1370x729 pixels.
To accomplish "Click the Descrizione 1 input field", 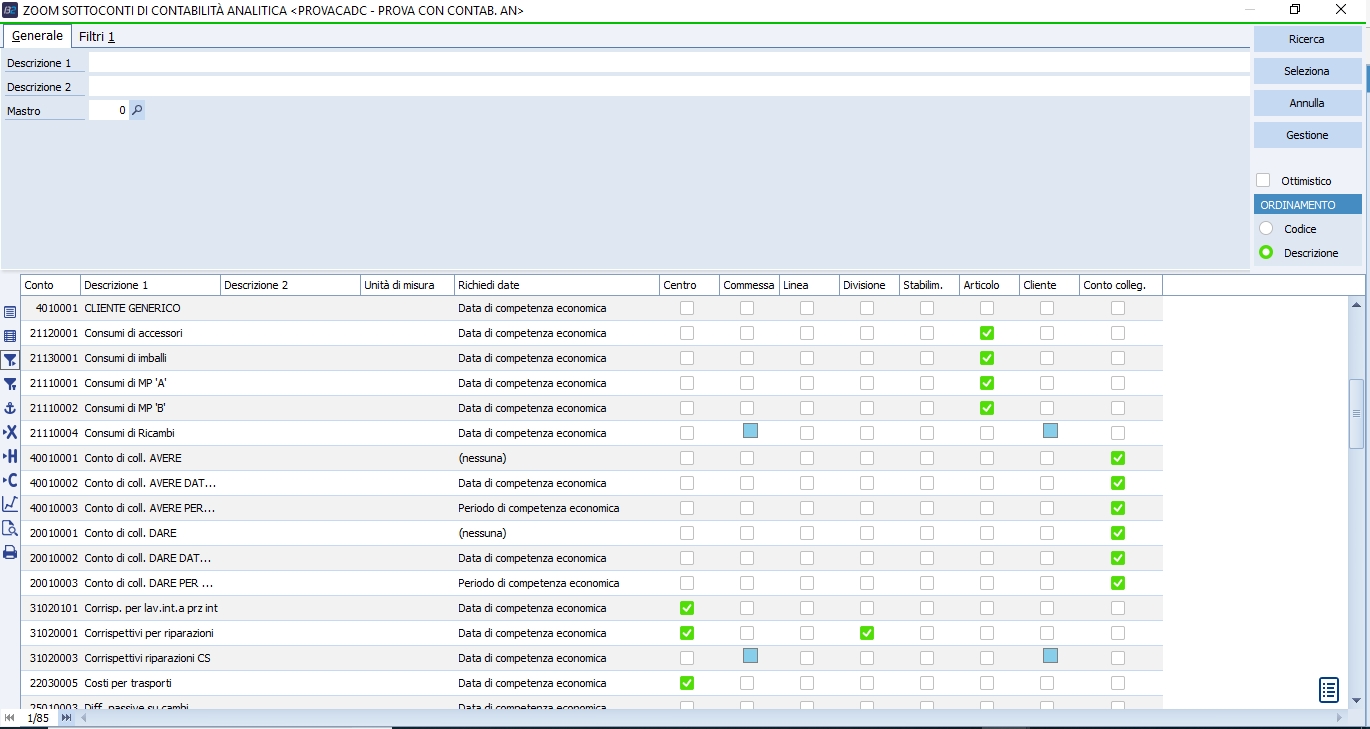I will pyautogui.click(x=668, y=63).
